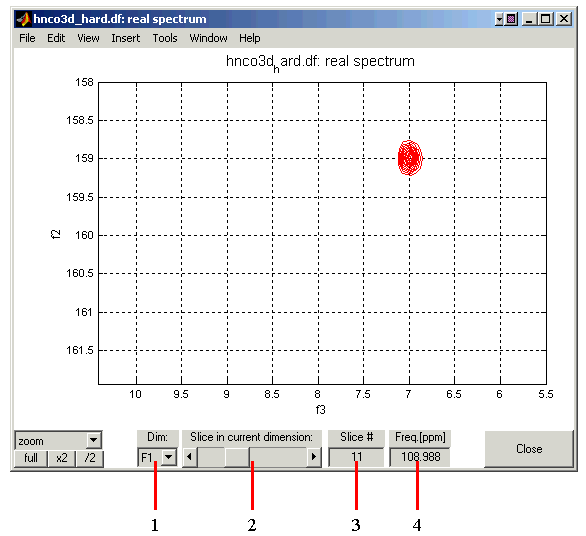Open the zoom mode dropdown
This screenshot has height=536, width=586.
[x=93, y=440]
